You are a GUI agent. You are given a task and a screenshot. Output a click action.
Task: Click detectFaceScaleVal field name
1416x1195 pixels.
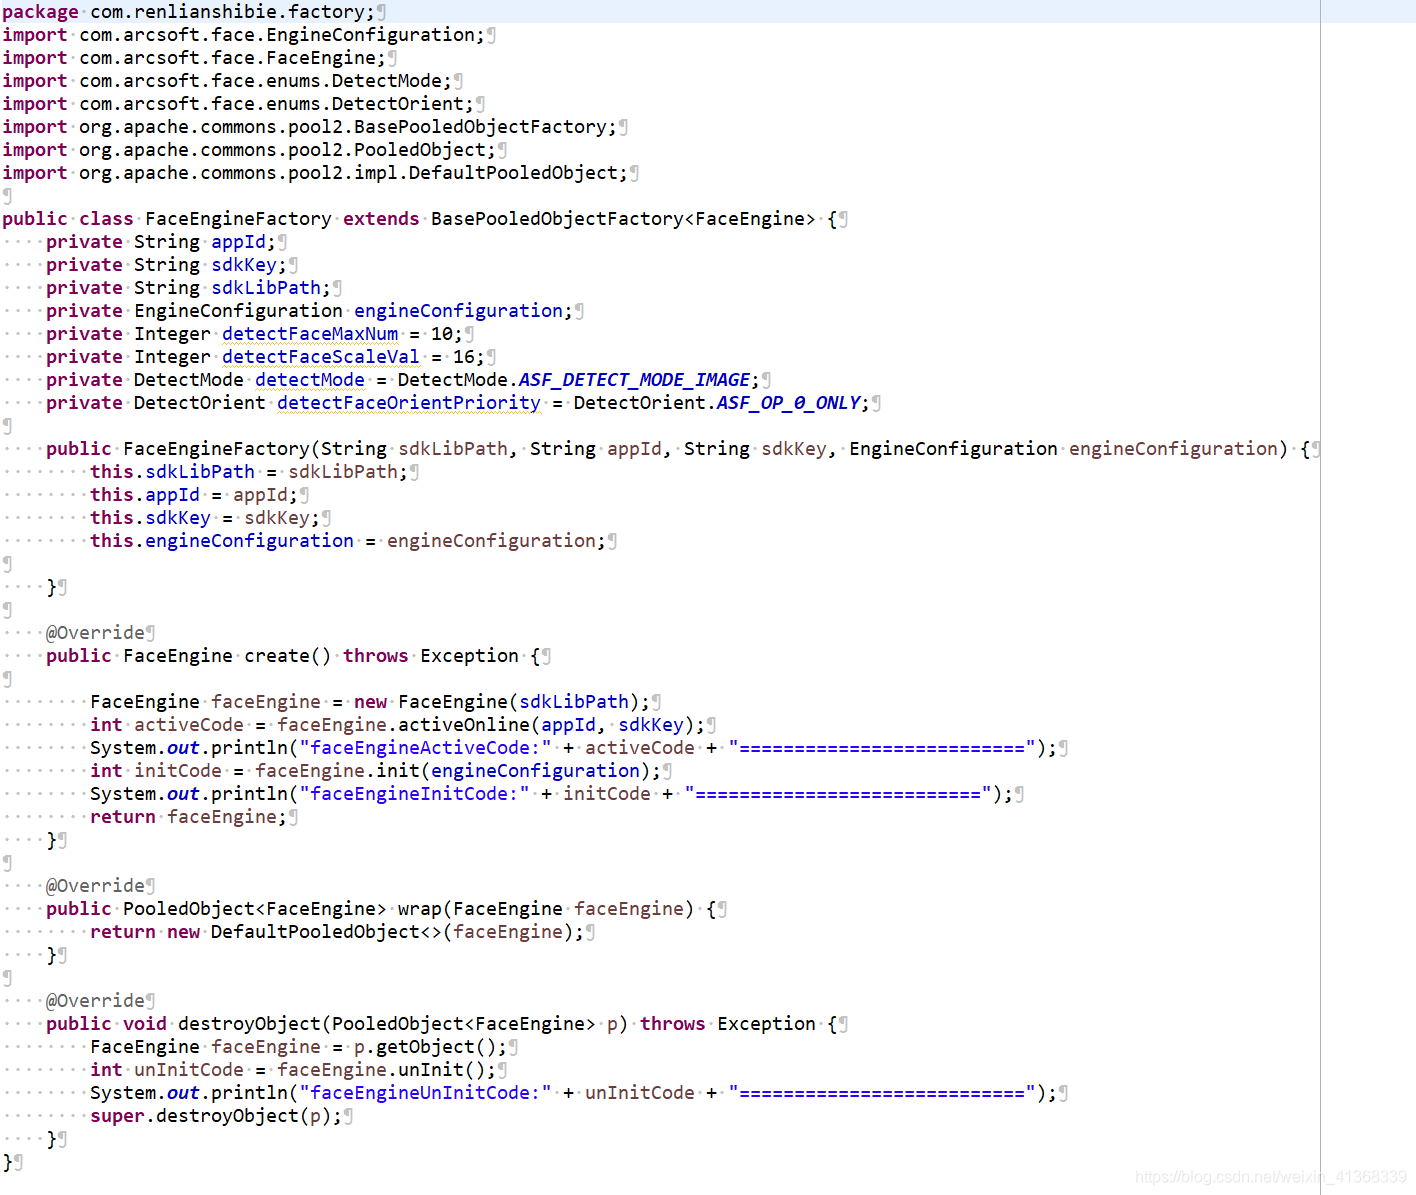321,357
